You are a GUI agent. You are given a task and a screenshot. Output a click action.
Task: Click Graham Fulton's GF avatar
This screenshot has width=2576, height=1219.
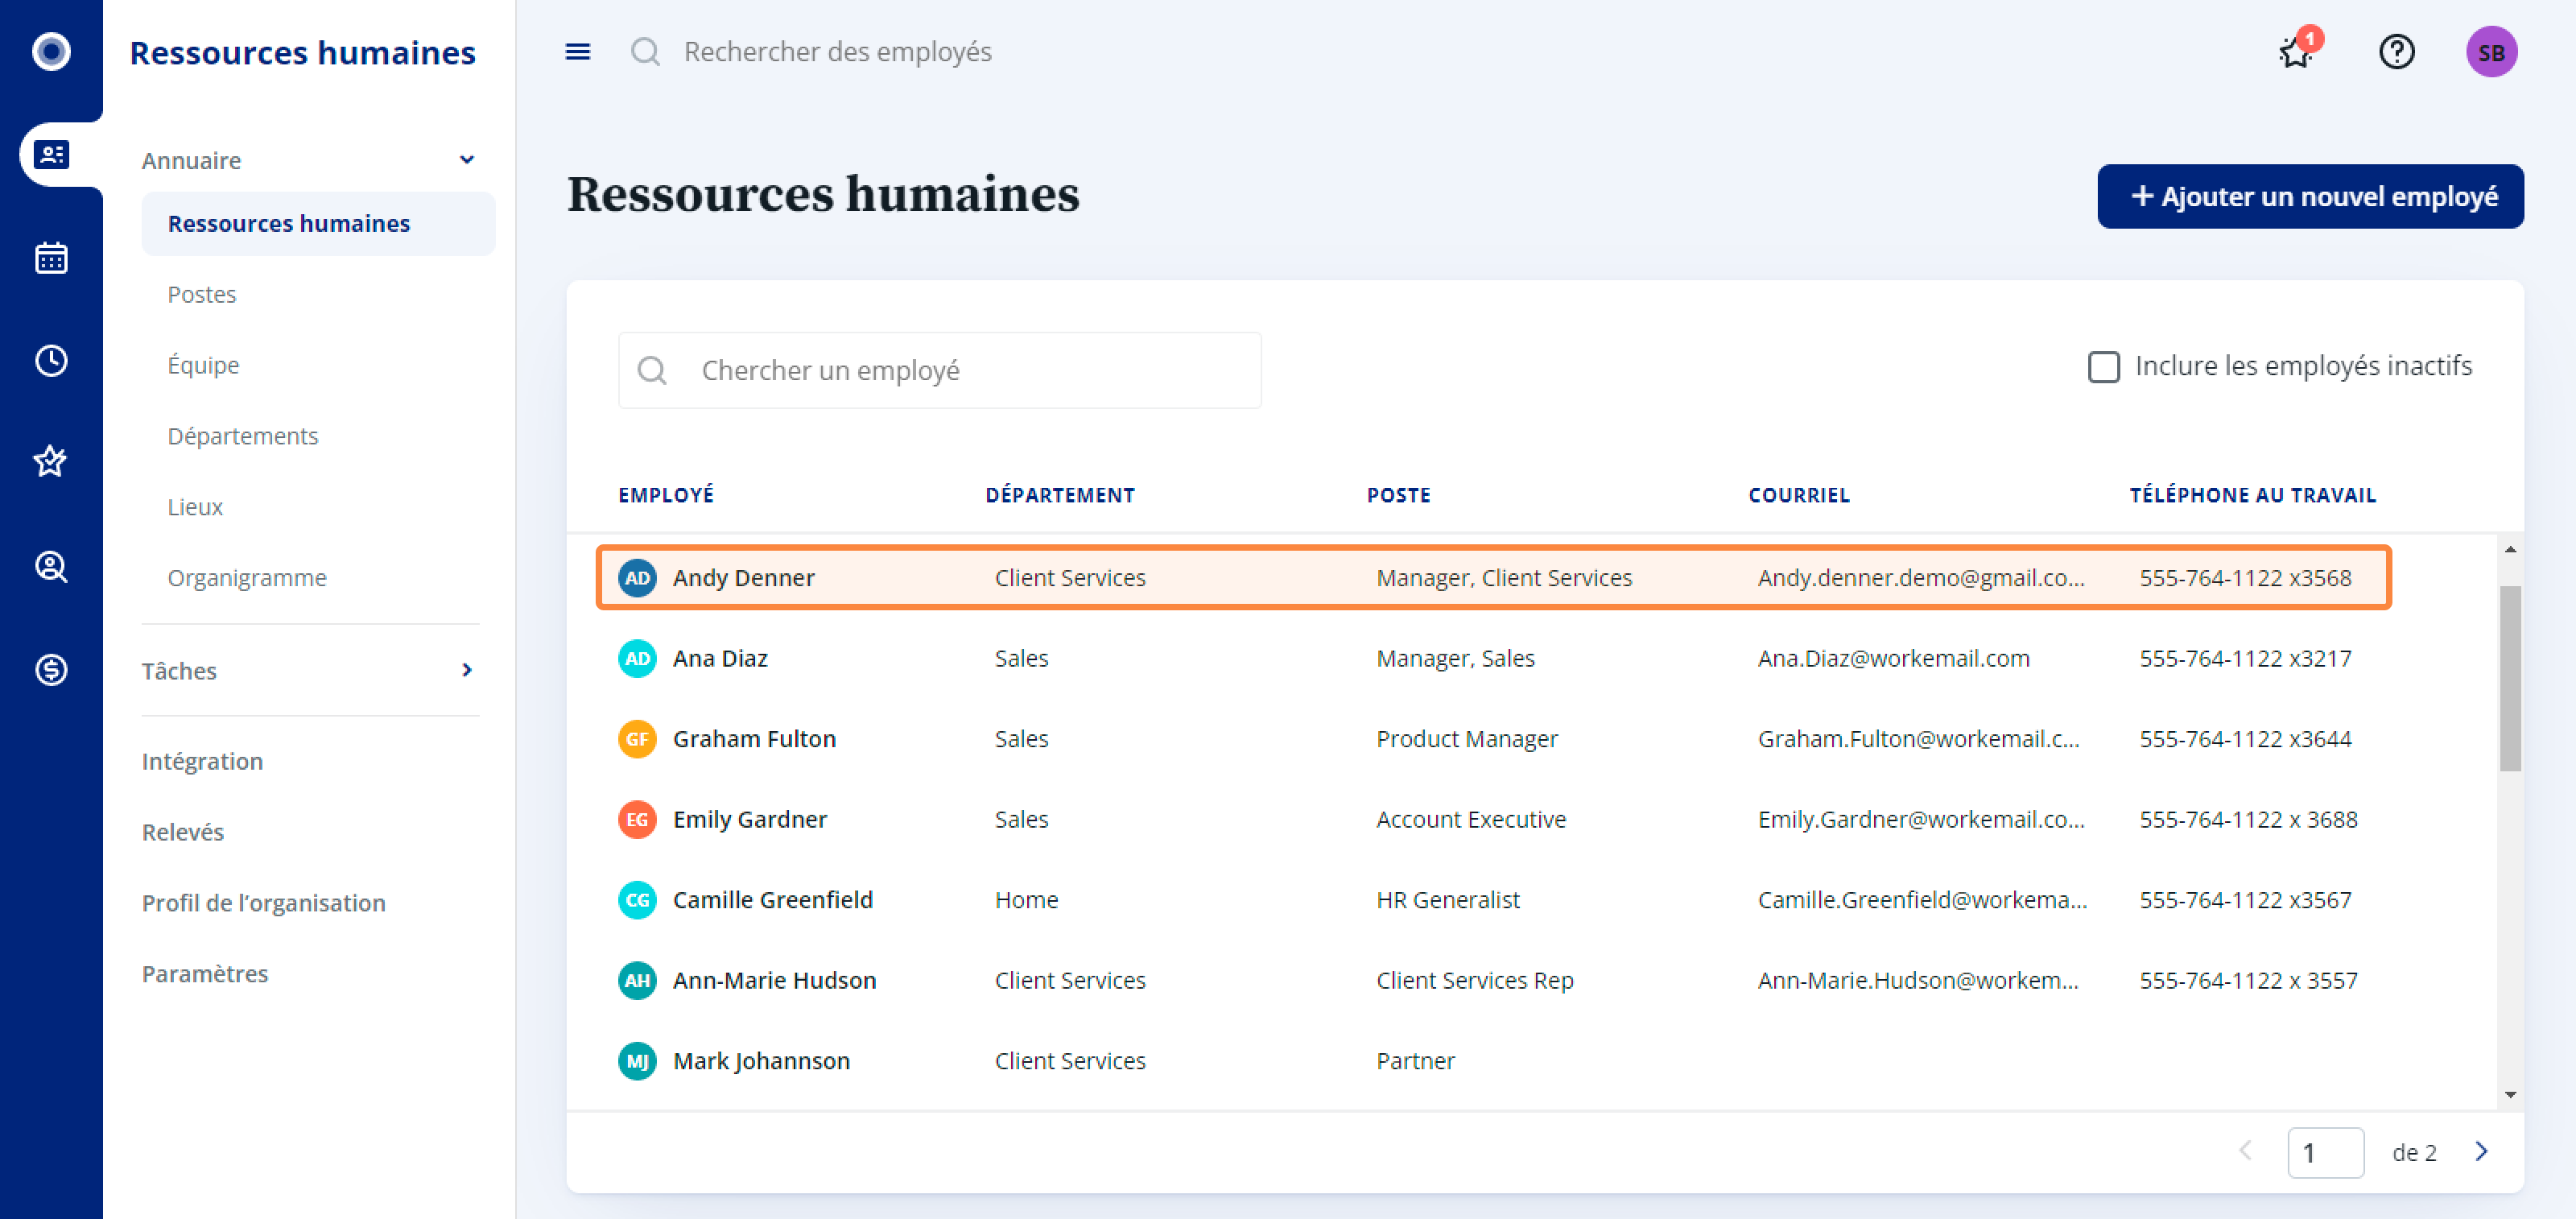pyautogui.click(x=637, y=739)
